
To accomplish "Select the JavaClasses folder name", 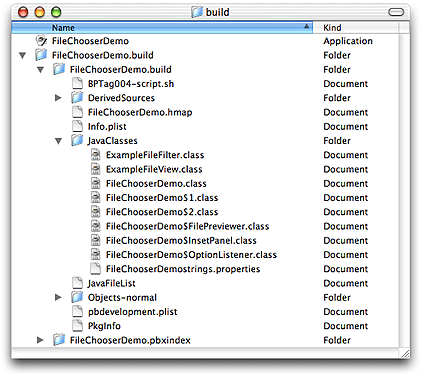I will tap(112, 141).
